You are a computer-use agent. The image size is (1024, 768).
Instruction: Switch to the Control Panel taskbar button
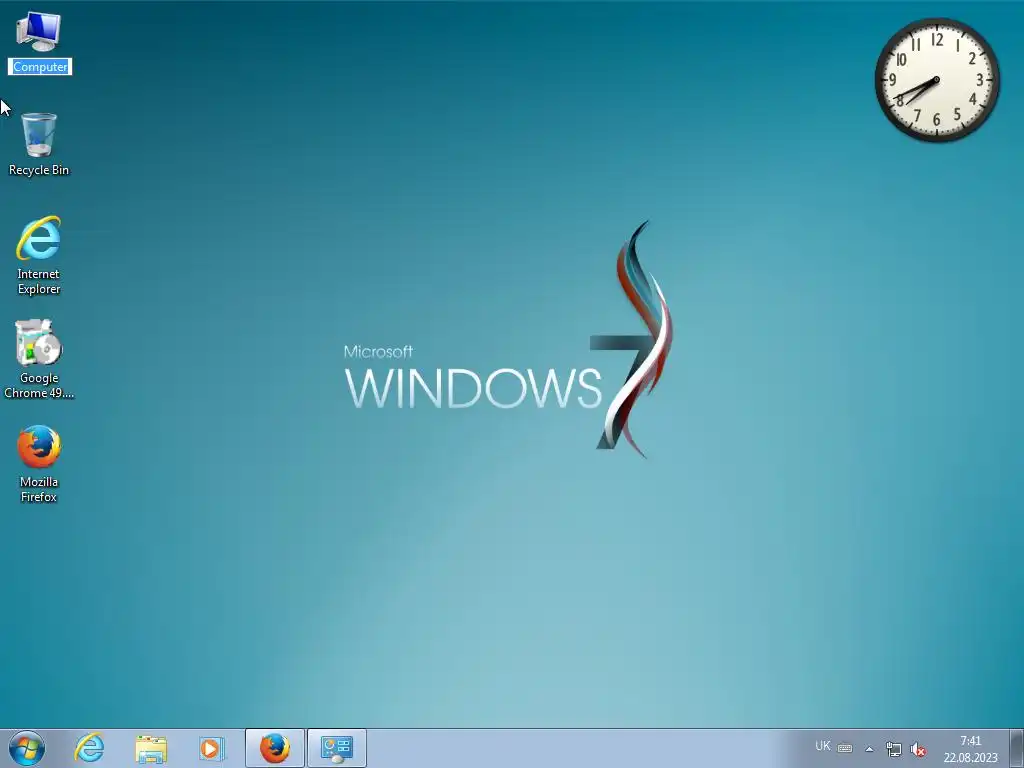[x=337, y=748]
